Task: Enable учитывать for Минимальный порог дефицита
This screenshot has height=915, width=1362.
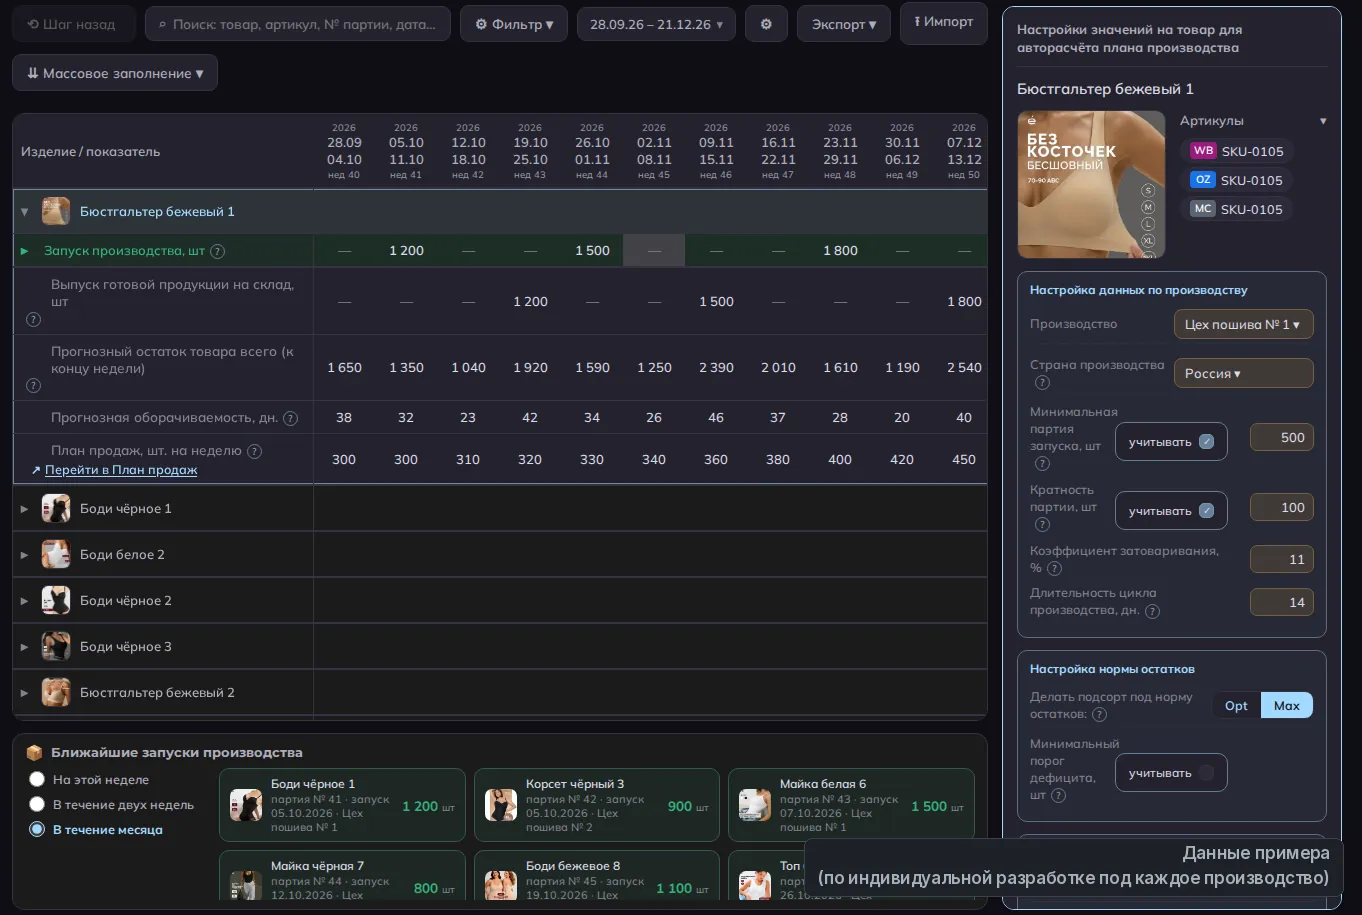Action: point(1206,773)
